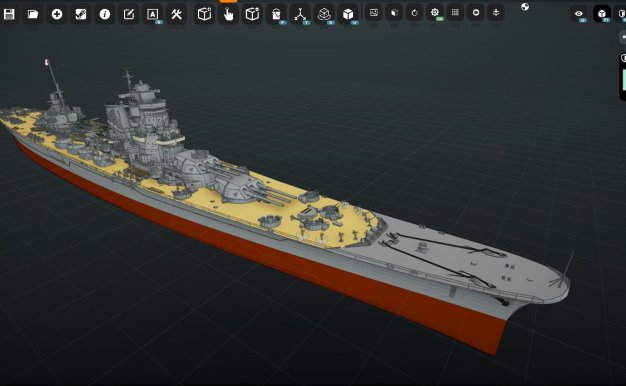Open a file with the folder icon
The height and width of the screenshot is (386, 626).
click(33, 14)
